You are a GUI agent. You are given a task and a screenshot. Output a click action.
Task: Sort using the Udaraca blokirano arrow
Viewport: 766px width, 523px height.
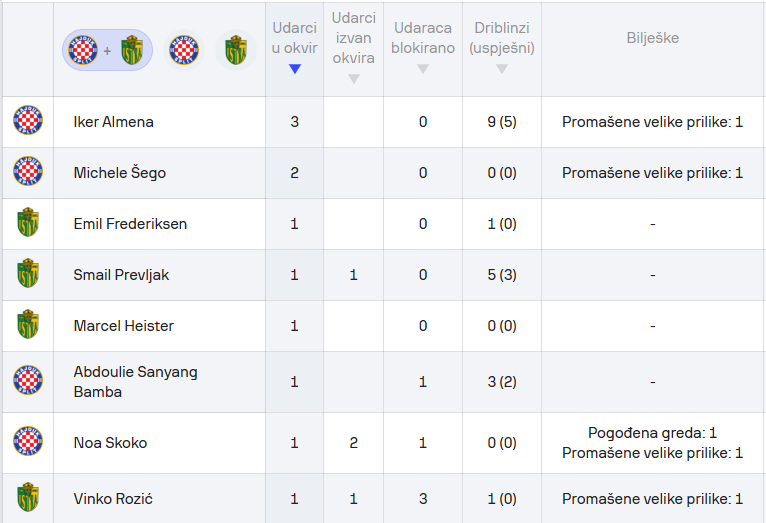pyautogui.click(x=423, y=69)
